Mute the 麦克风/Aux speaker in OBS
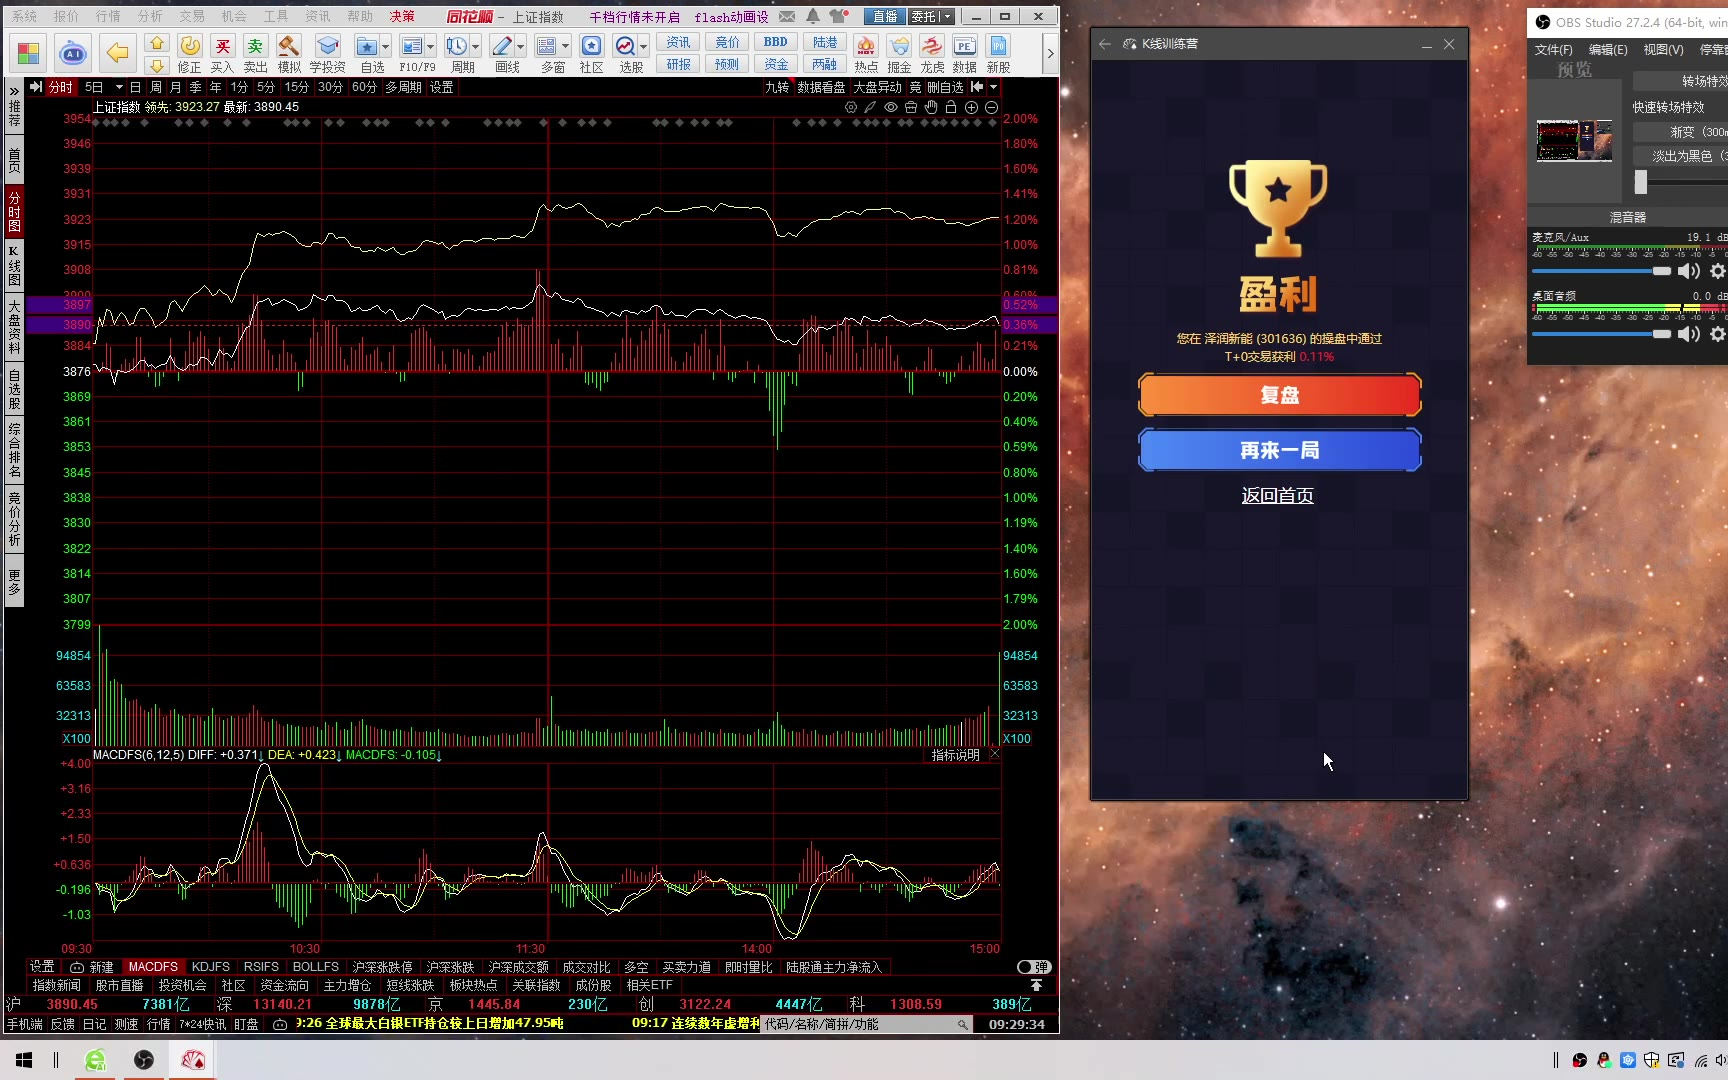The width and height of the screenshot is (1728, 1080). (x=1689, y=271)
